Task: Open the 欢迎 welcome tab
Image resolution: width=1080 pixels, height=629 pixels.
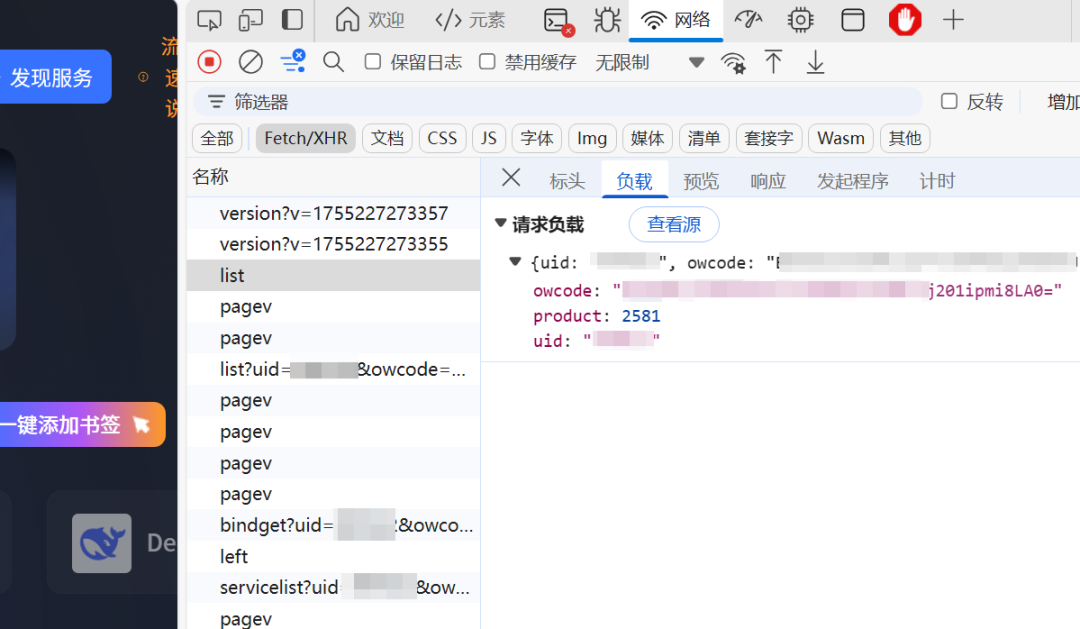Action: click(370, 20)
